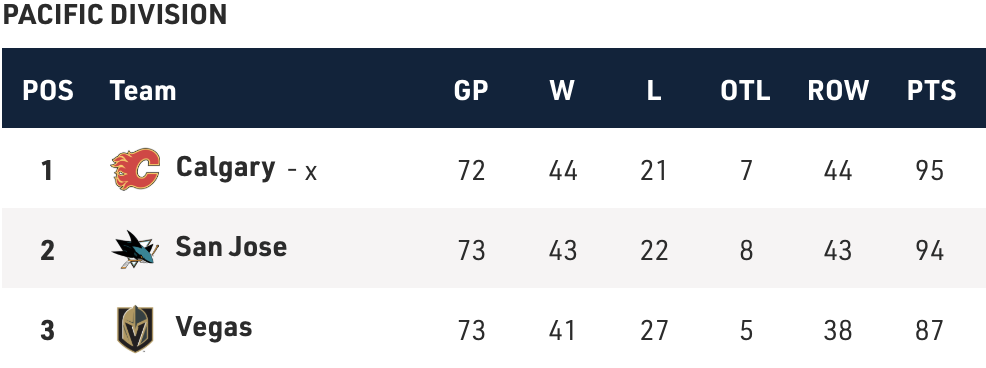Viewport: 986px width, 368px height.
Task: Sort table by L column header
Action: [654, 91]
